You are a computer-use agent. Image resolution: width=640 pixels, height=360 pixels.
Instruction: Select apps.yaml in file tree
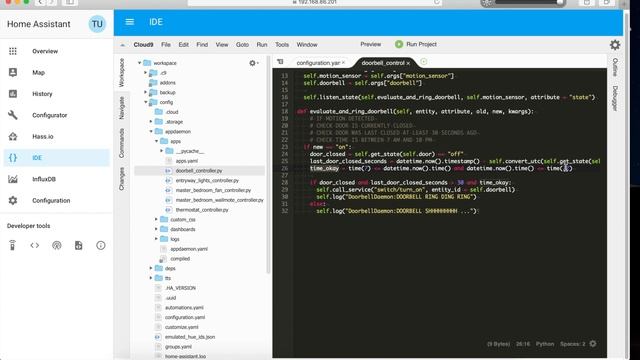[x=187, y=161]
